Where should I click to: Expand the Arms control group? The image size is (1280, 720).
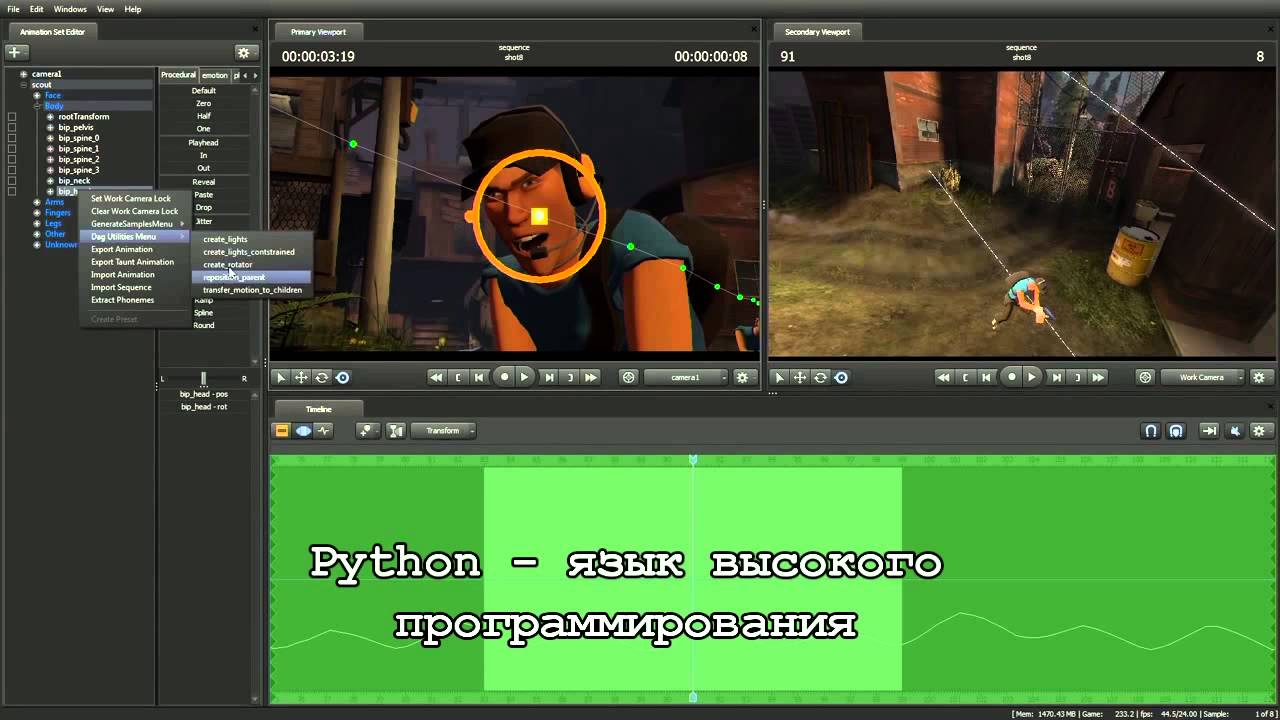point(37,202)
